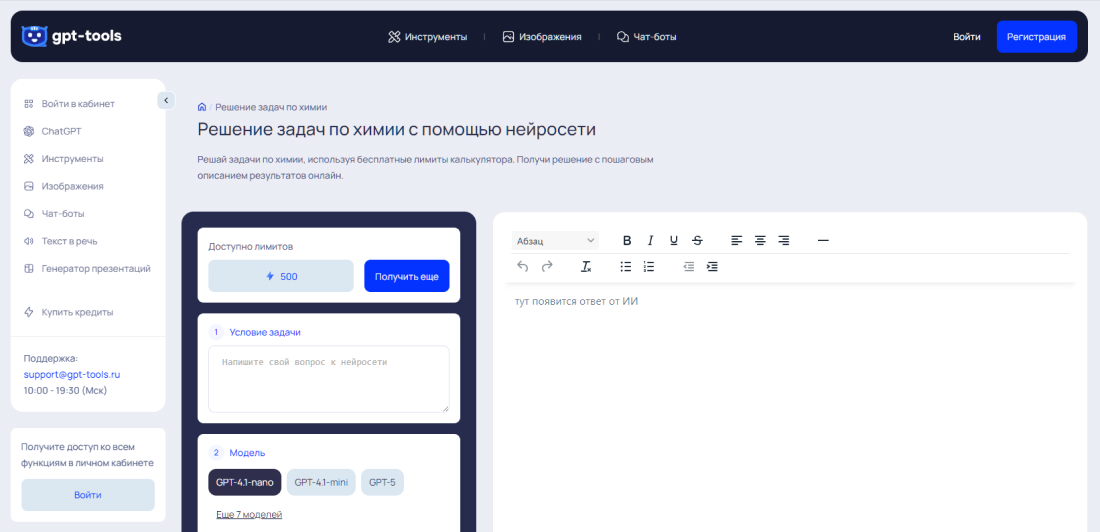Open the Чат-боты top navigation menu
The width and height of the screenshot is (1100, 532).
[x=646, y=36]
